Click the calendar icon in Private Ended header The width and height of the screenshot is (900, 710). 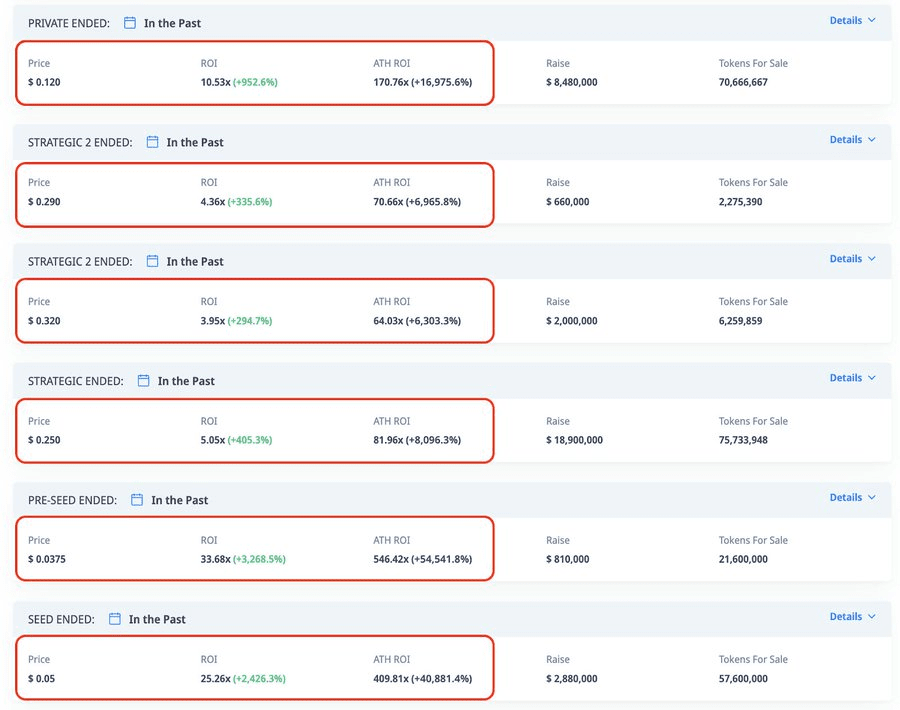[x=130, y=23]
